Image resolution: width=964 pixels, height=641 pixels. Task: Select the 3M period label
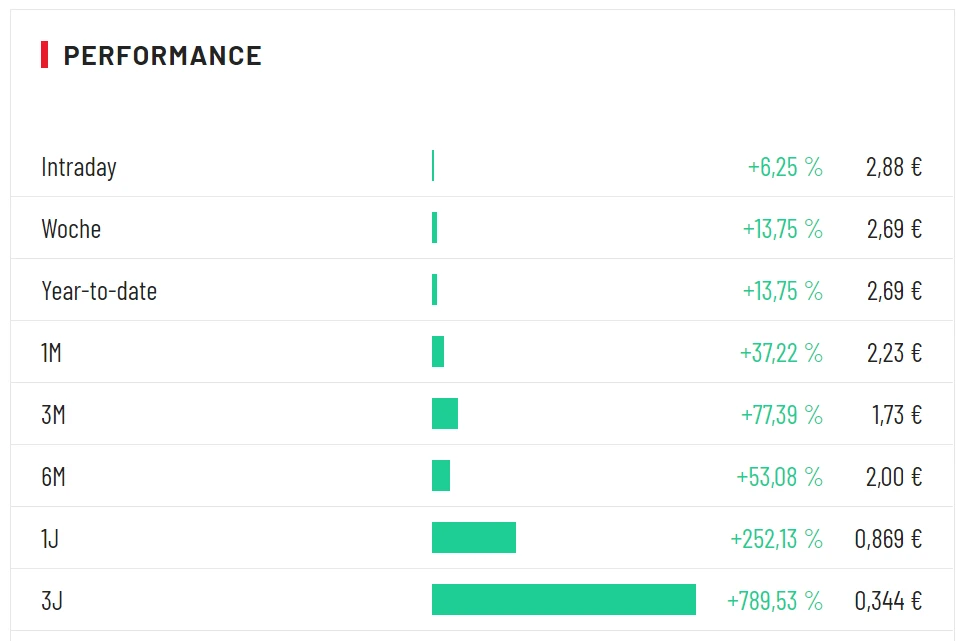tap(53, 415)
